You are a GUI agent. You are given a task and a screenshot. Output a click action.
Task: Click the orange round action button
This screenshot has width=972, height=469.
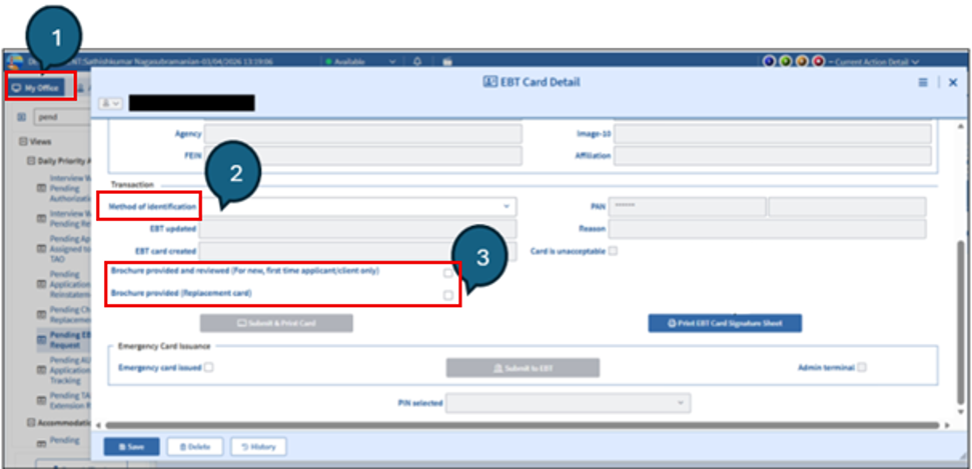point(802,62)
